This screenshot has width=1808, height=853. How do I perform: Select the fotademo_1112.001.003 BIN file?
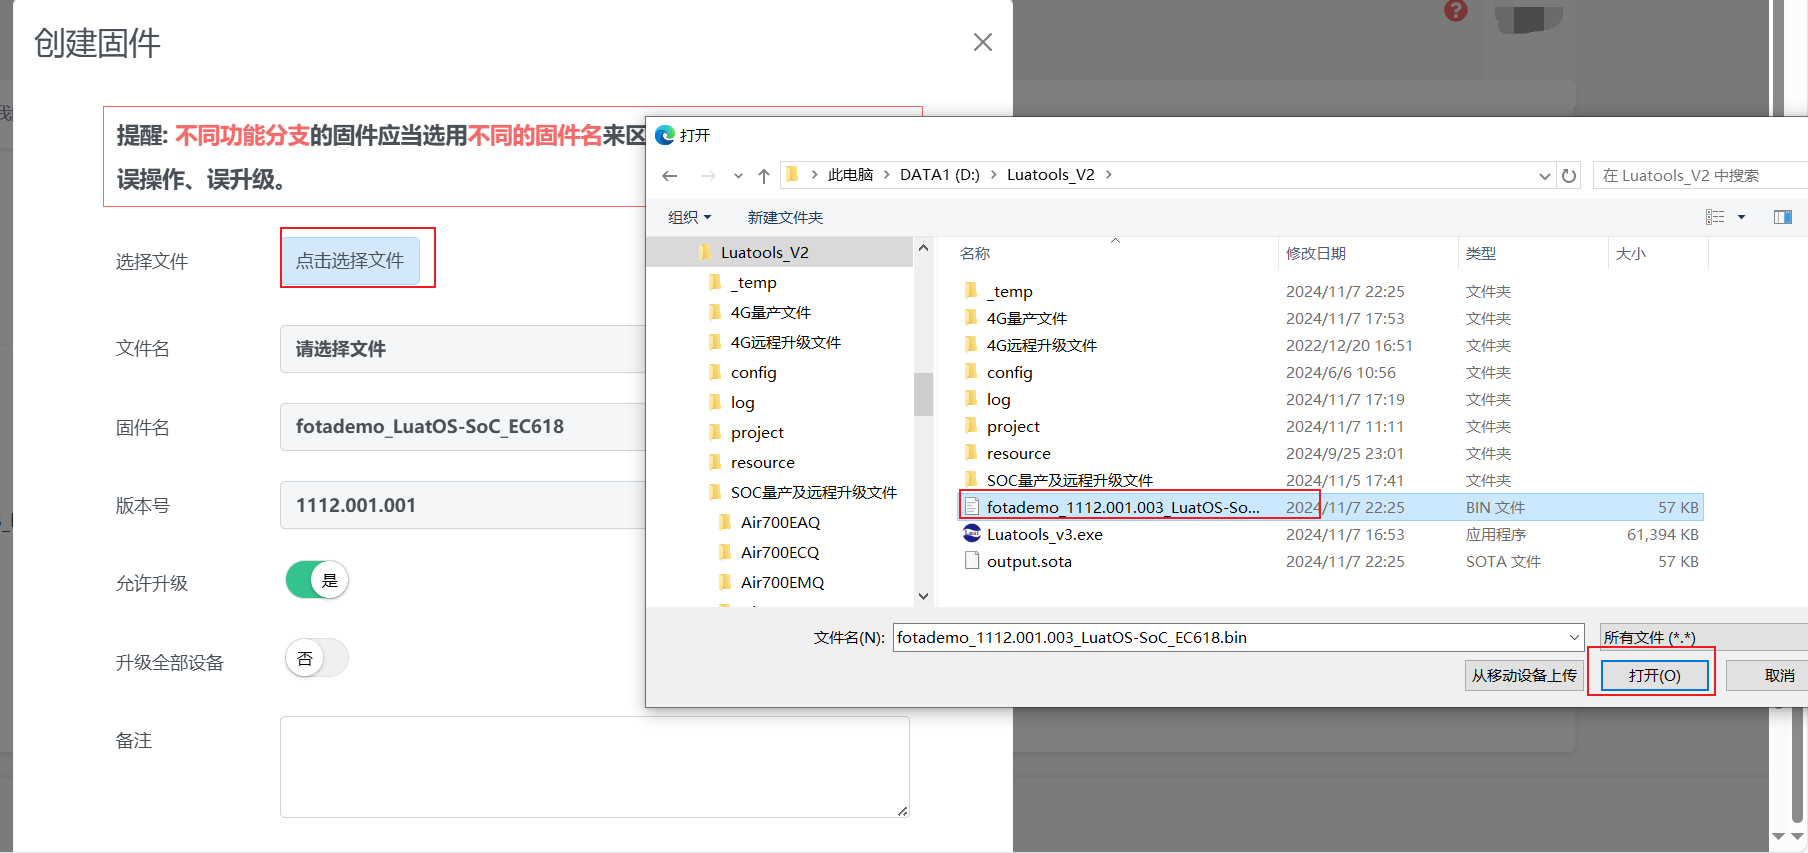(x=1330, y=507)
